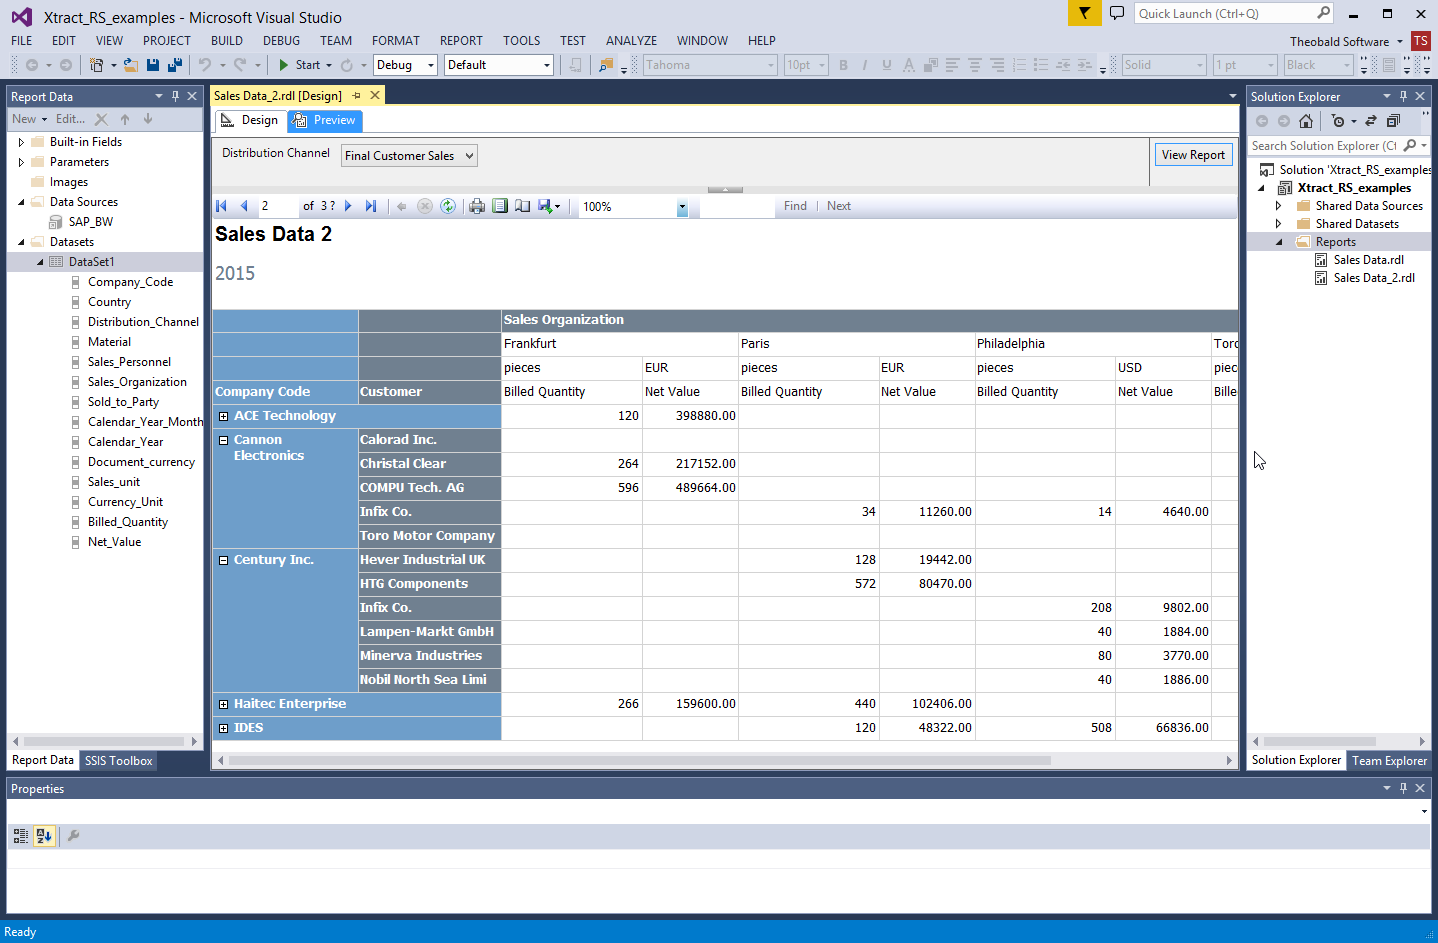1438x943 pixels.
Task: Open the FORMAT menu
Action: tap(396, 41)
